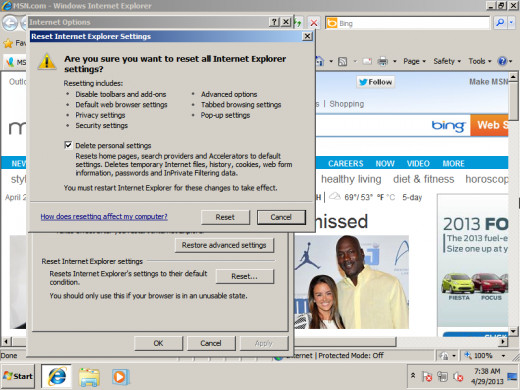Expand the Help dropdown arrow
The height and width of the screenshot is (390, 520).
tap(510, 61)
